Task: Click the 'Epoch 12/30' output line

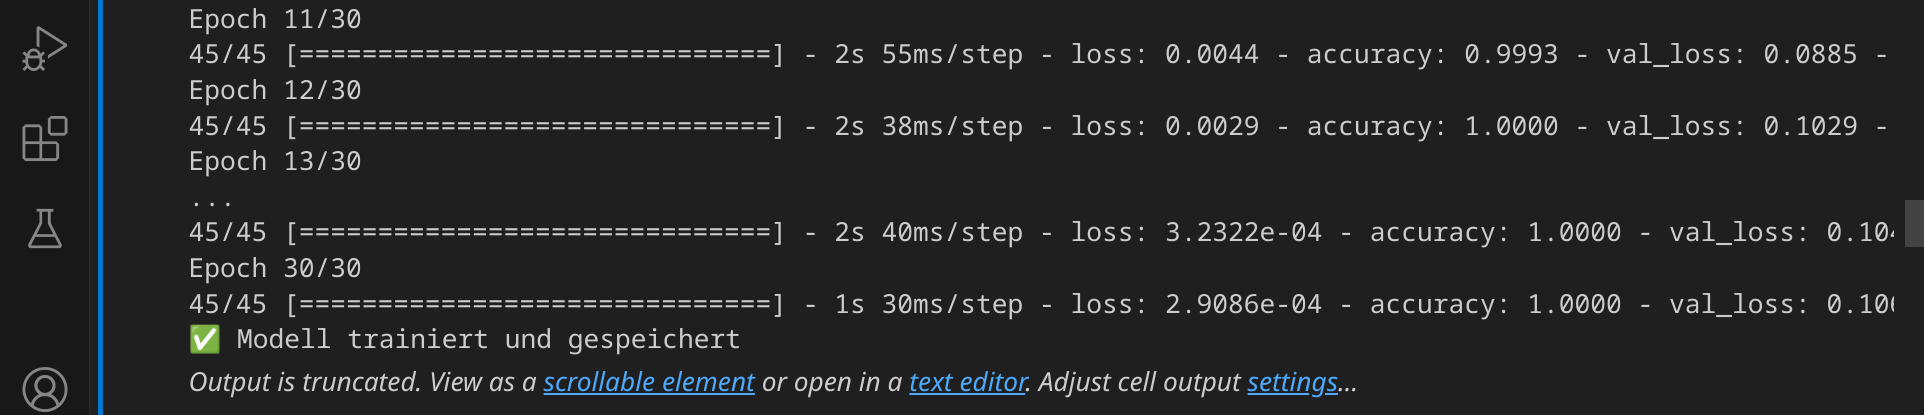Action: click(275, 90)
